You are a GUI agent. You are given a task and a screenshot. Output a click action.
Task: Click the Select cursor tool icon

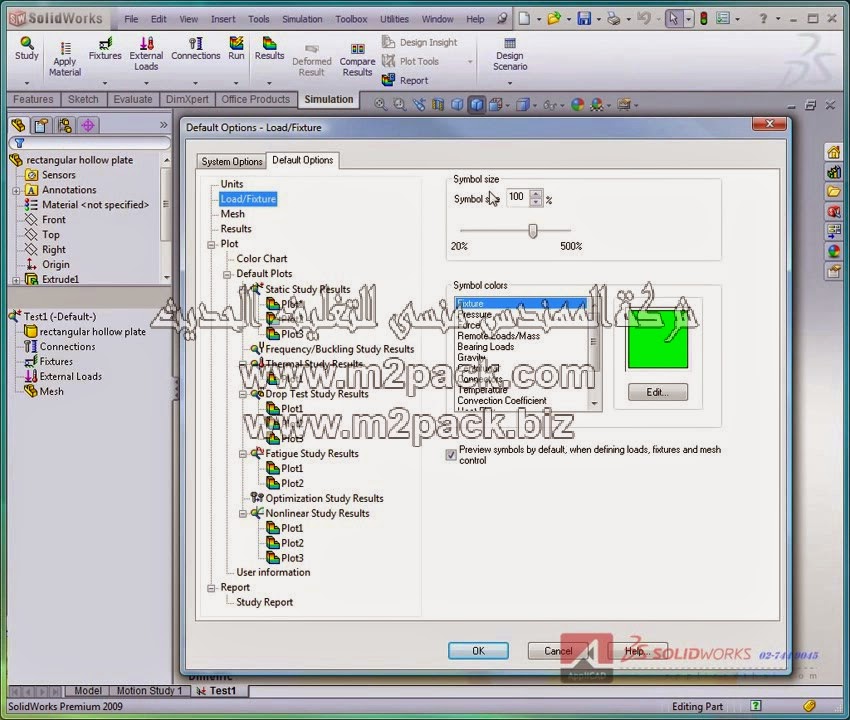(673, 18)
